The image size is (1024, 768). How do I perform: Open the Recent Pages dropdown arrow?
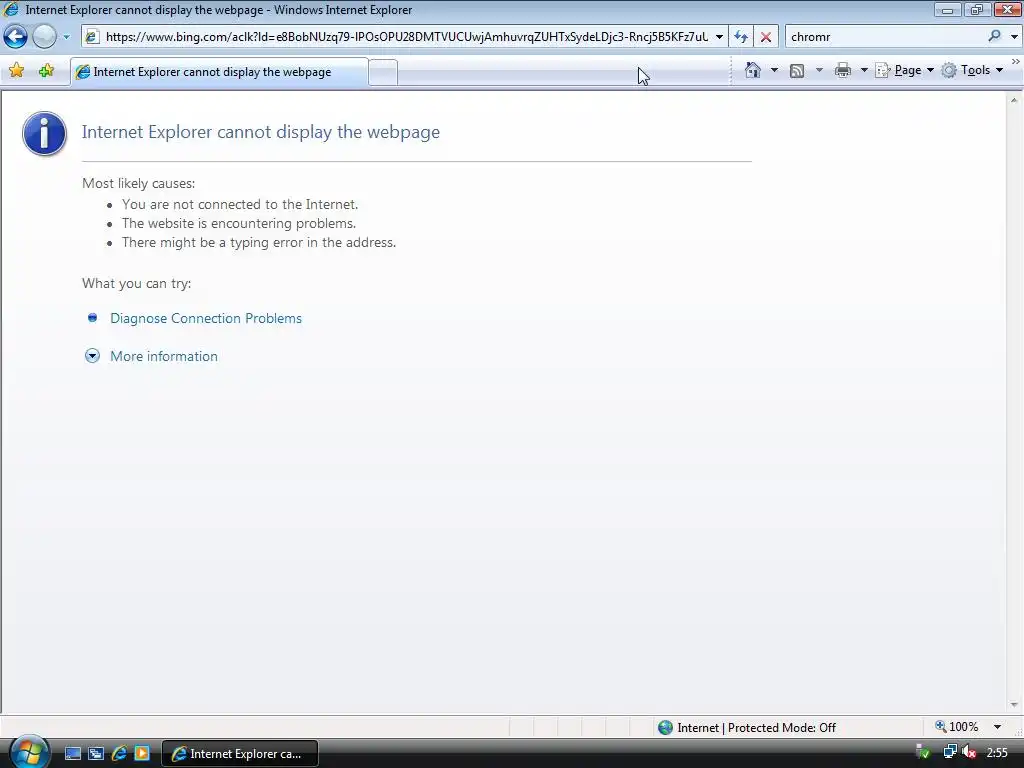click(x=66, y=37)
